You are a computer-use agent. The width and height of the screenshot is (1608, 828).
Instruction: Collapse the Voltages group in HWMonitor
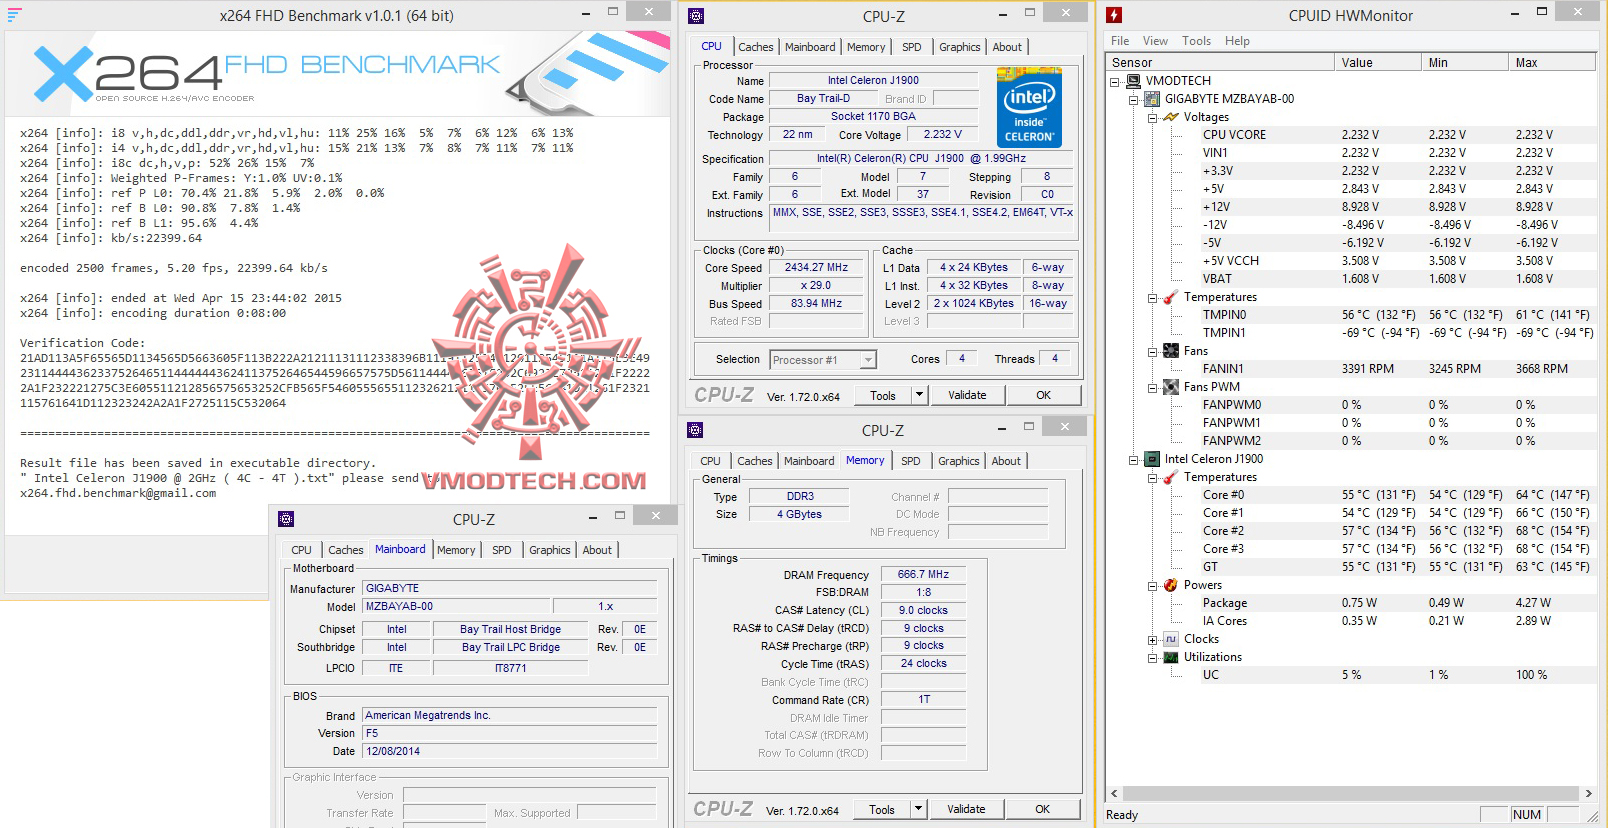(x=1153, y=118)
